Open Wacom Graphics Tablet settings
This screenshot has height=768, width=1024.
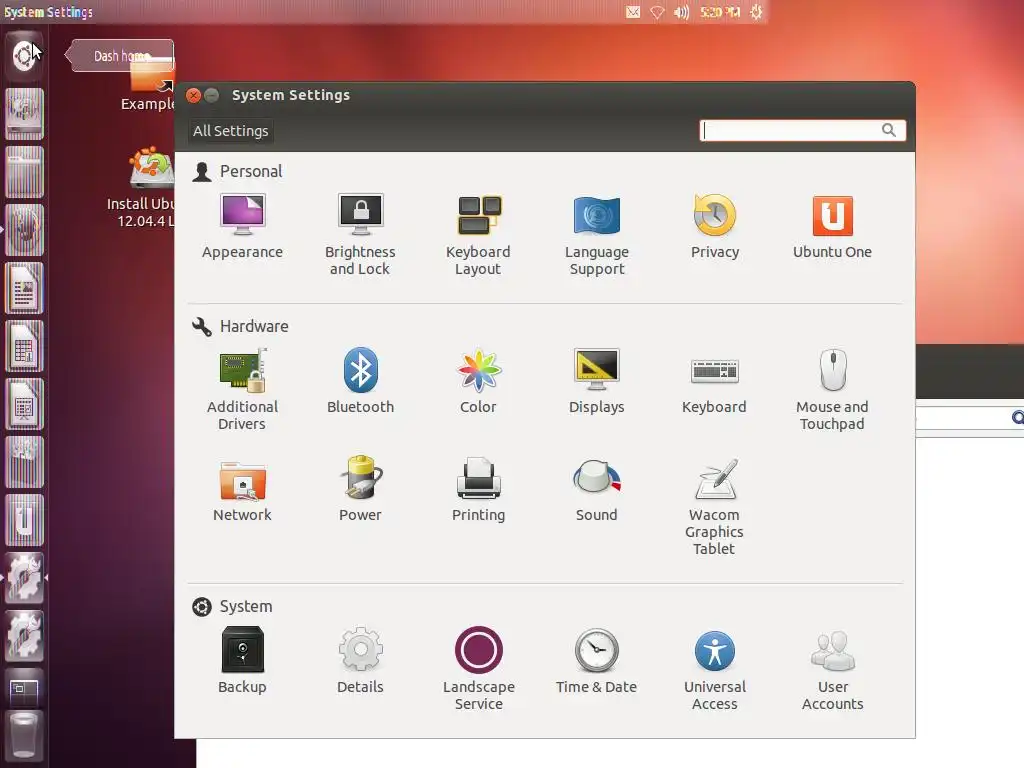coord(714,507)
